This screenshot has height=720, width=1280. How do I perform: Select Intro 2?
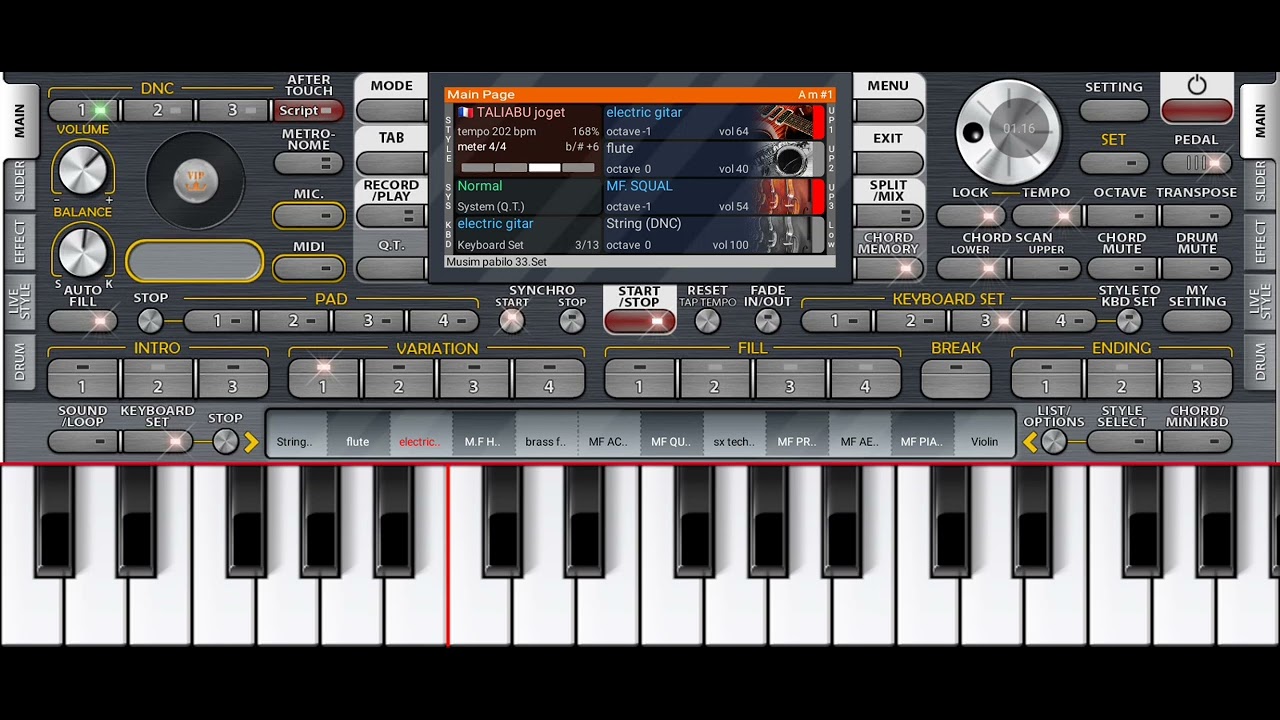tap(158, 378)
